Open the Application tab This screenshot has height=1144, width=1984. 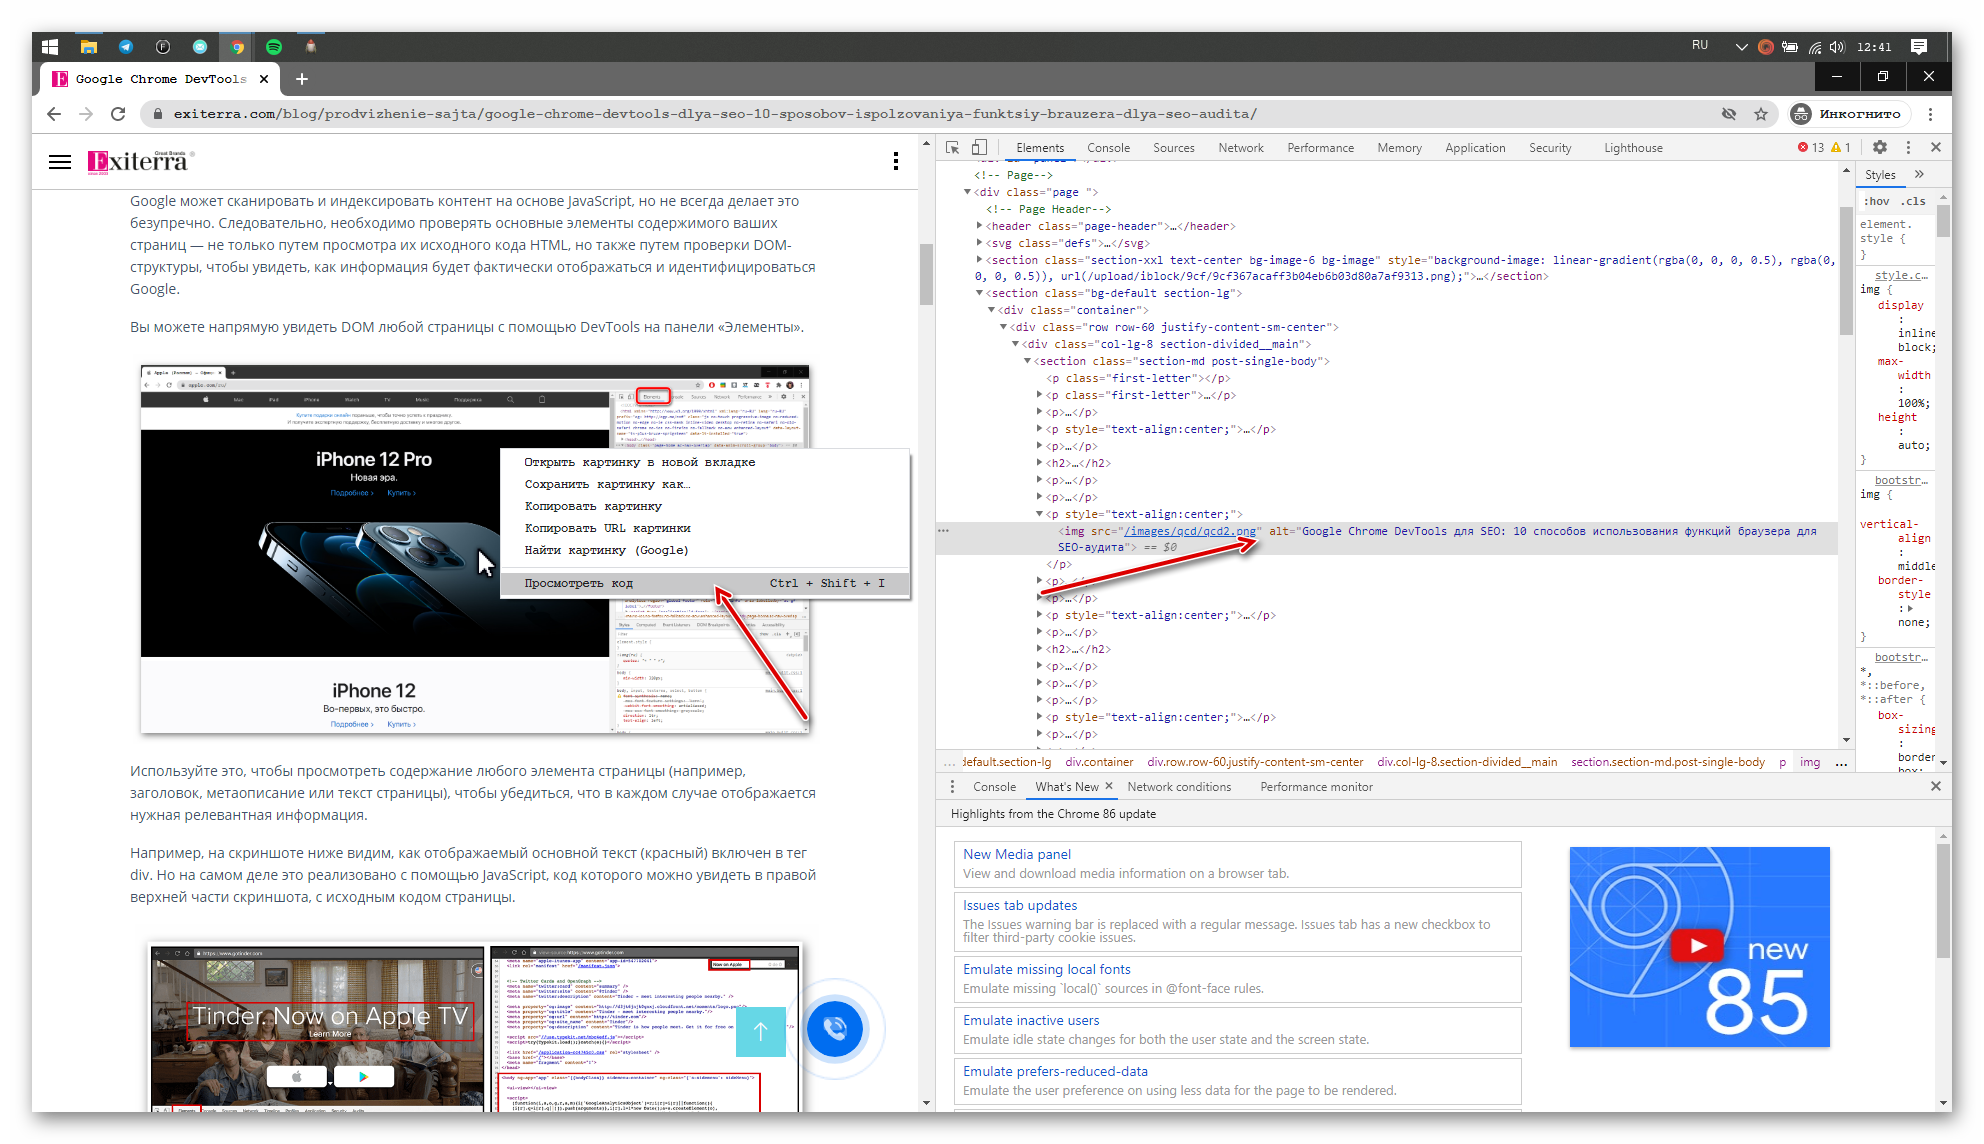click(1475, 148)
